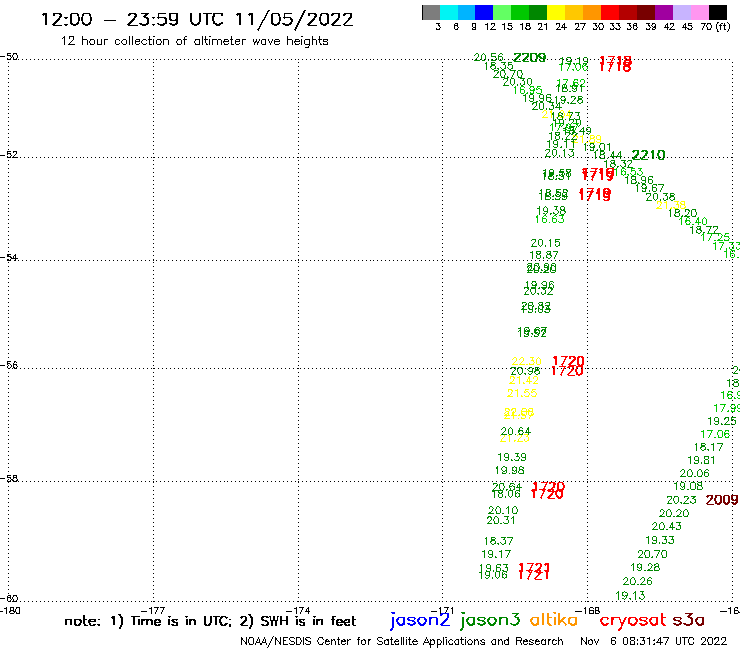This screenshot has width=740, height=650.
Task: Select the lavender legend swatch
Action: (x=681, y=12)
